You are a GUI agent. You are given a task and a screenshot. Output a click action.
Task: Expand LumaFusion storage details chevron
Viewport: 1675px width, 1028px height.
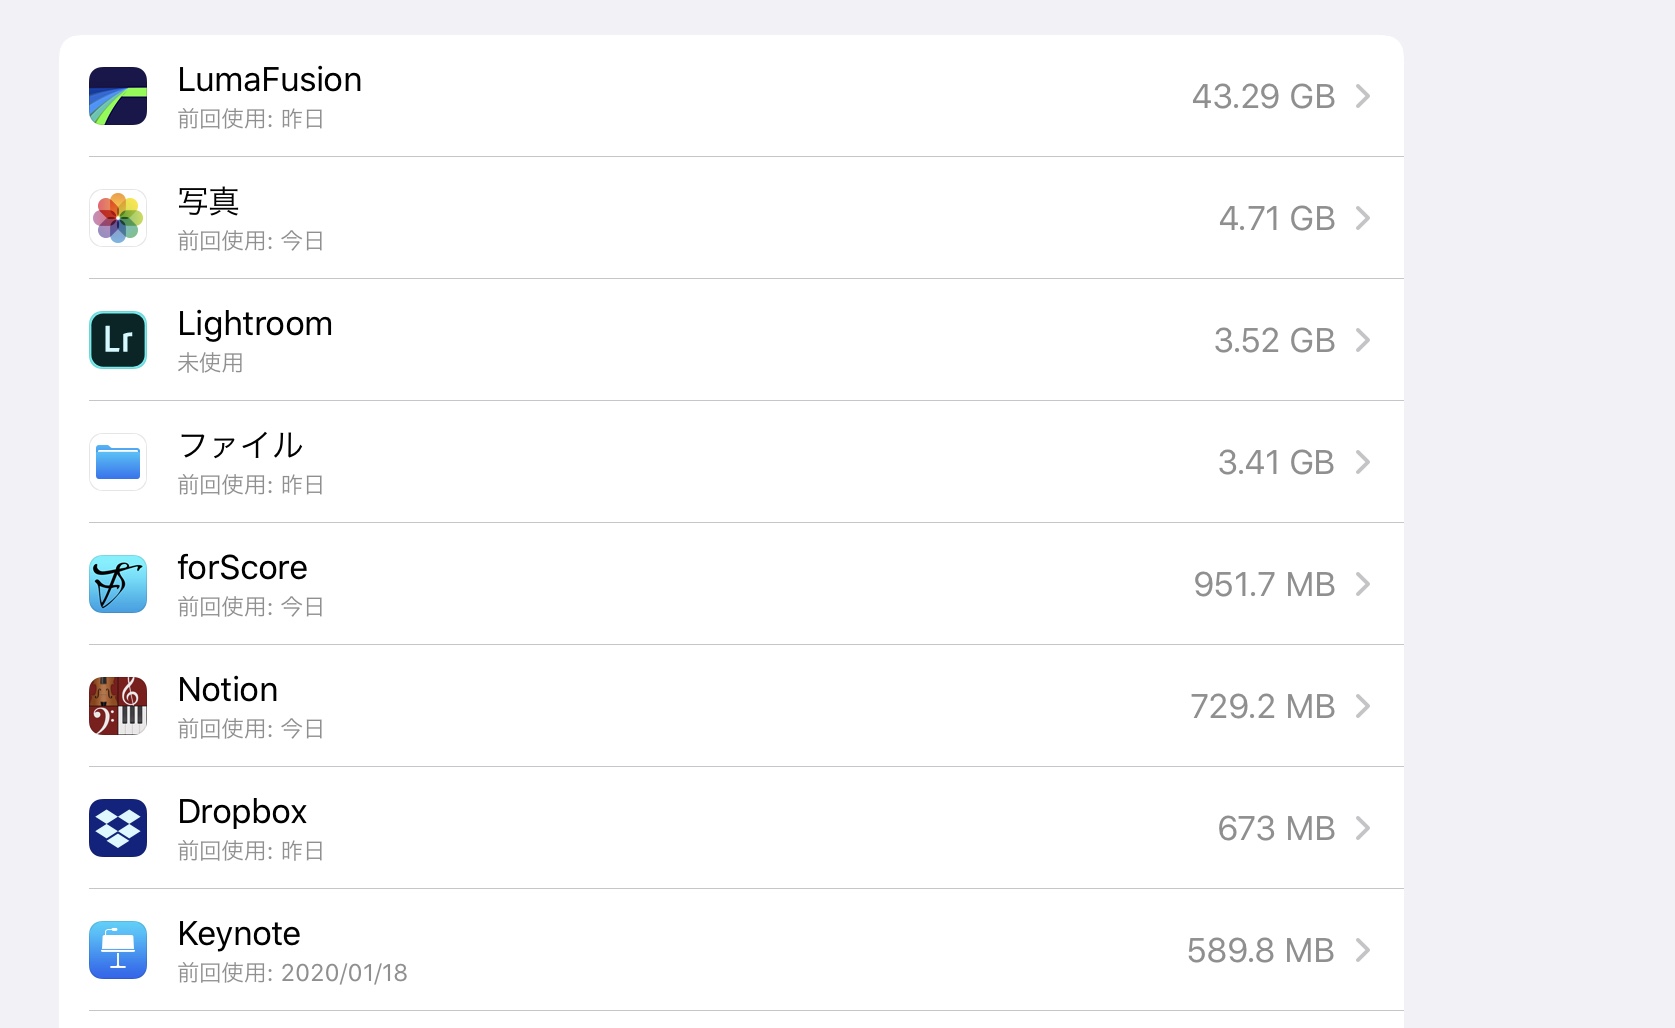click(x=1362, y=96)
